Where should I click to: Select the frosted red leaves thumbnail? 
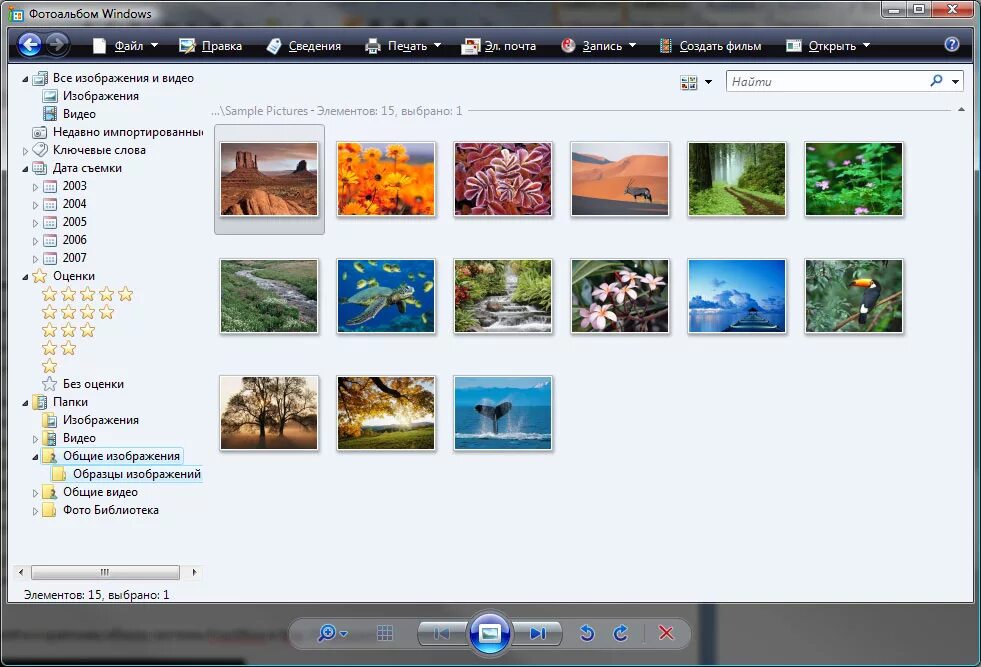pos(503,179)
